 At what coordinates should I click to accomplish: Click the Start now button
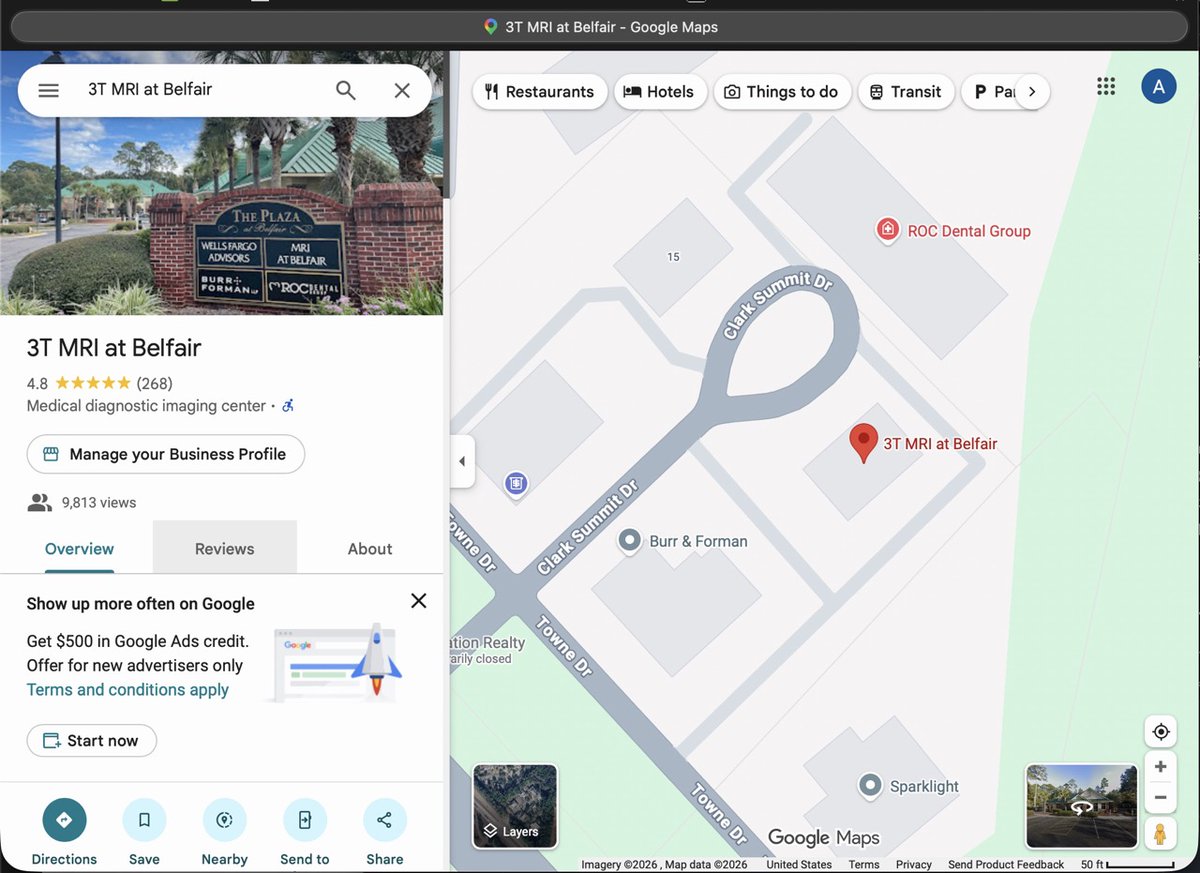pyautogui.click(x=92, y=741)
